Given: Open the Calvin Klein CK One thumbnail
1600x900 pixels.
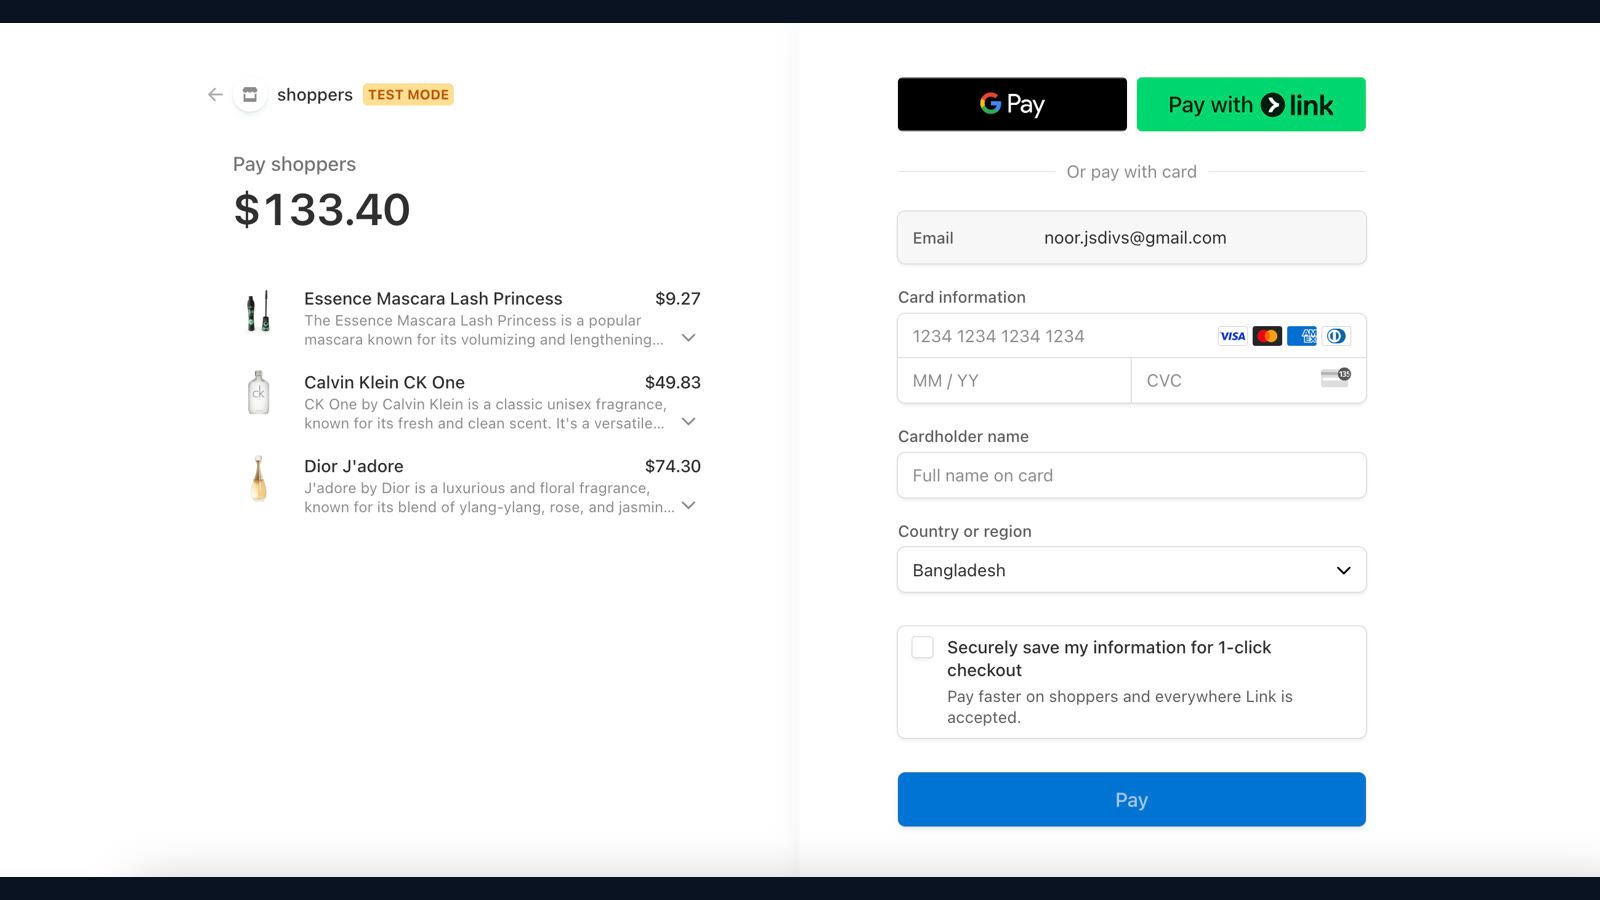Looking at the screenshot, I should point(259,393).
